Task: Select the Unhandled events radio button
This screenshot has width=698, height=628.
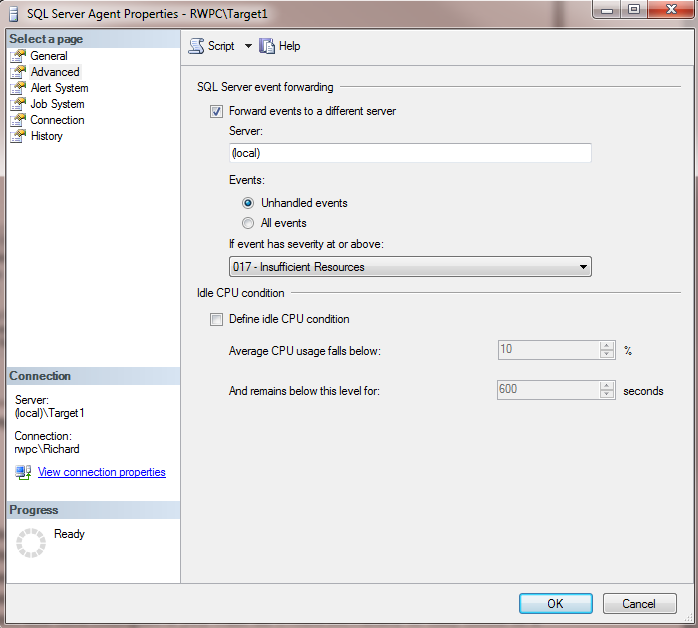Action: [248, 203]
